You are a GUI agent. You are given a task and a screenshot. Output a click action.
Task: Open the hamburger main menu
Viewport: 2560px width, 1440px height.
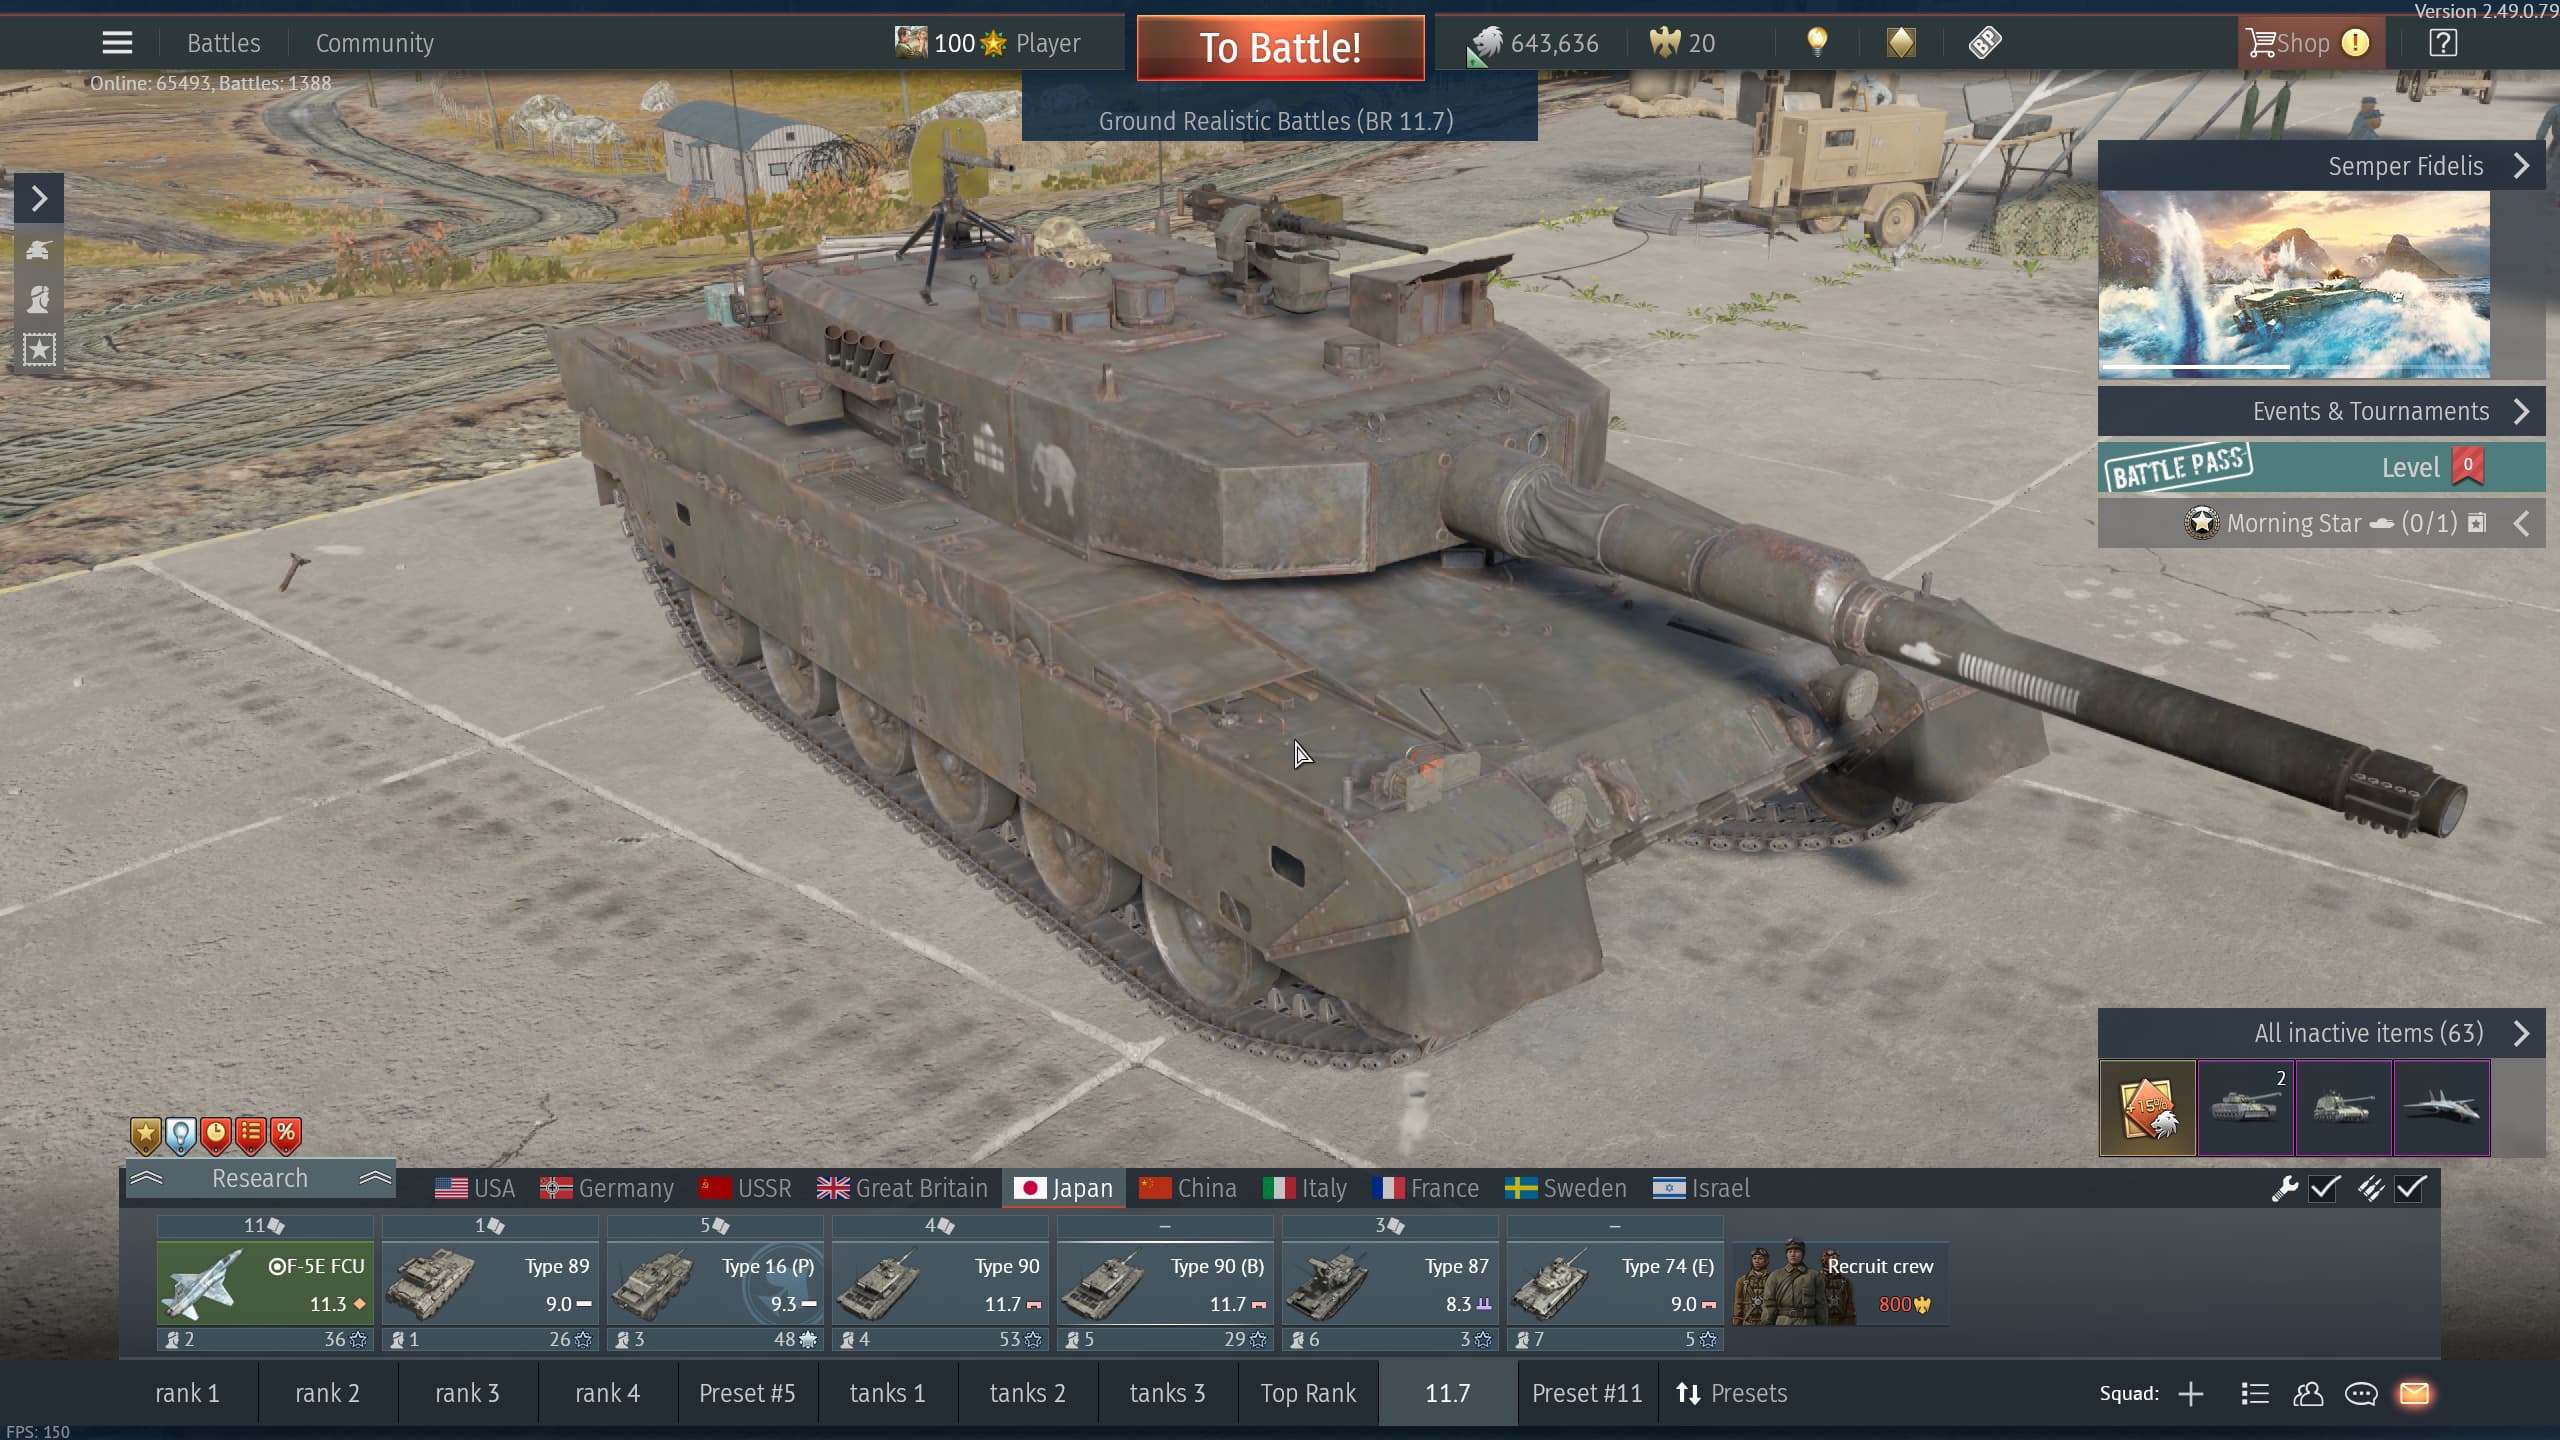pos(117,43)
